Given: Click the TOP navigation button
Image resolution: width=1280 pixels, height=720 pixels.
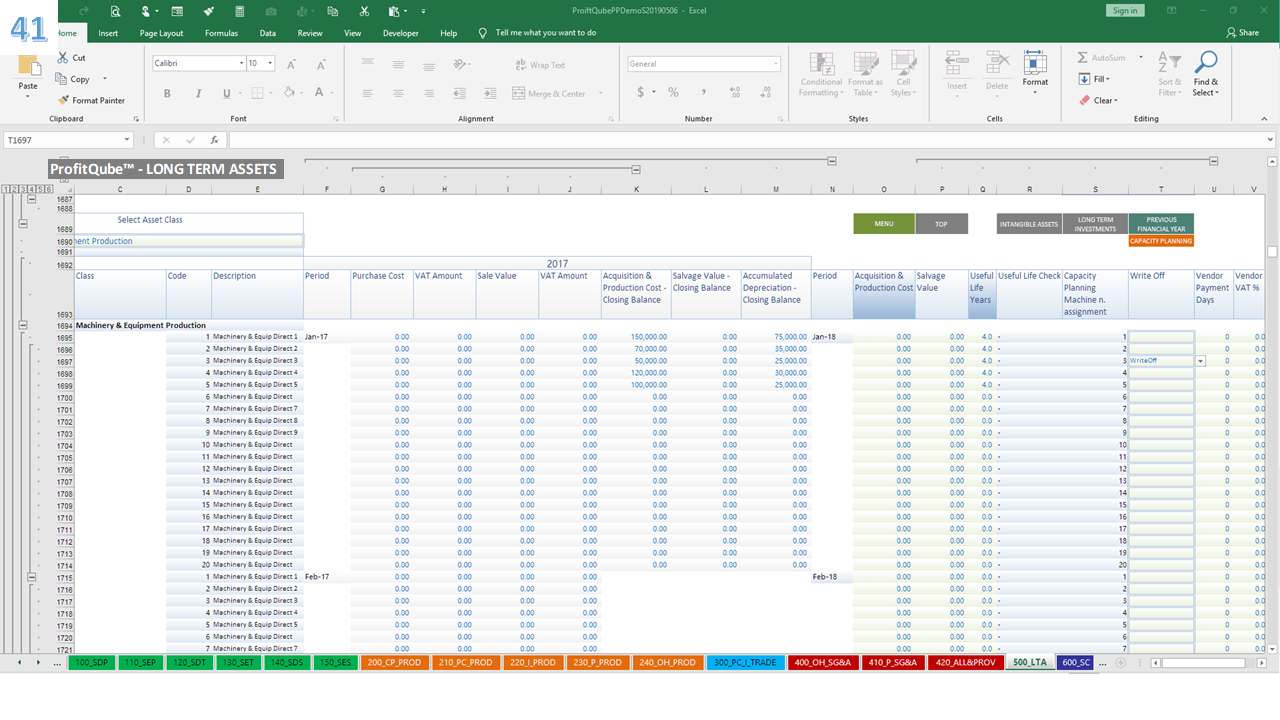Looking at the screenshot, I should 941,224.
